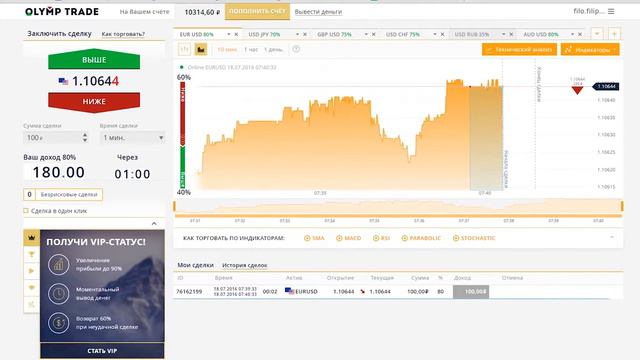Click the red НИЖЕ (lower) trade button

coord(94,102)
